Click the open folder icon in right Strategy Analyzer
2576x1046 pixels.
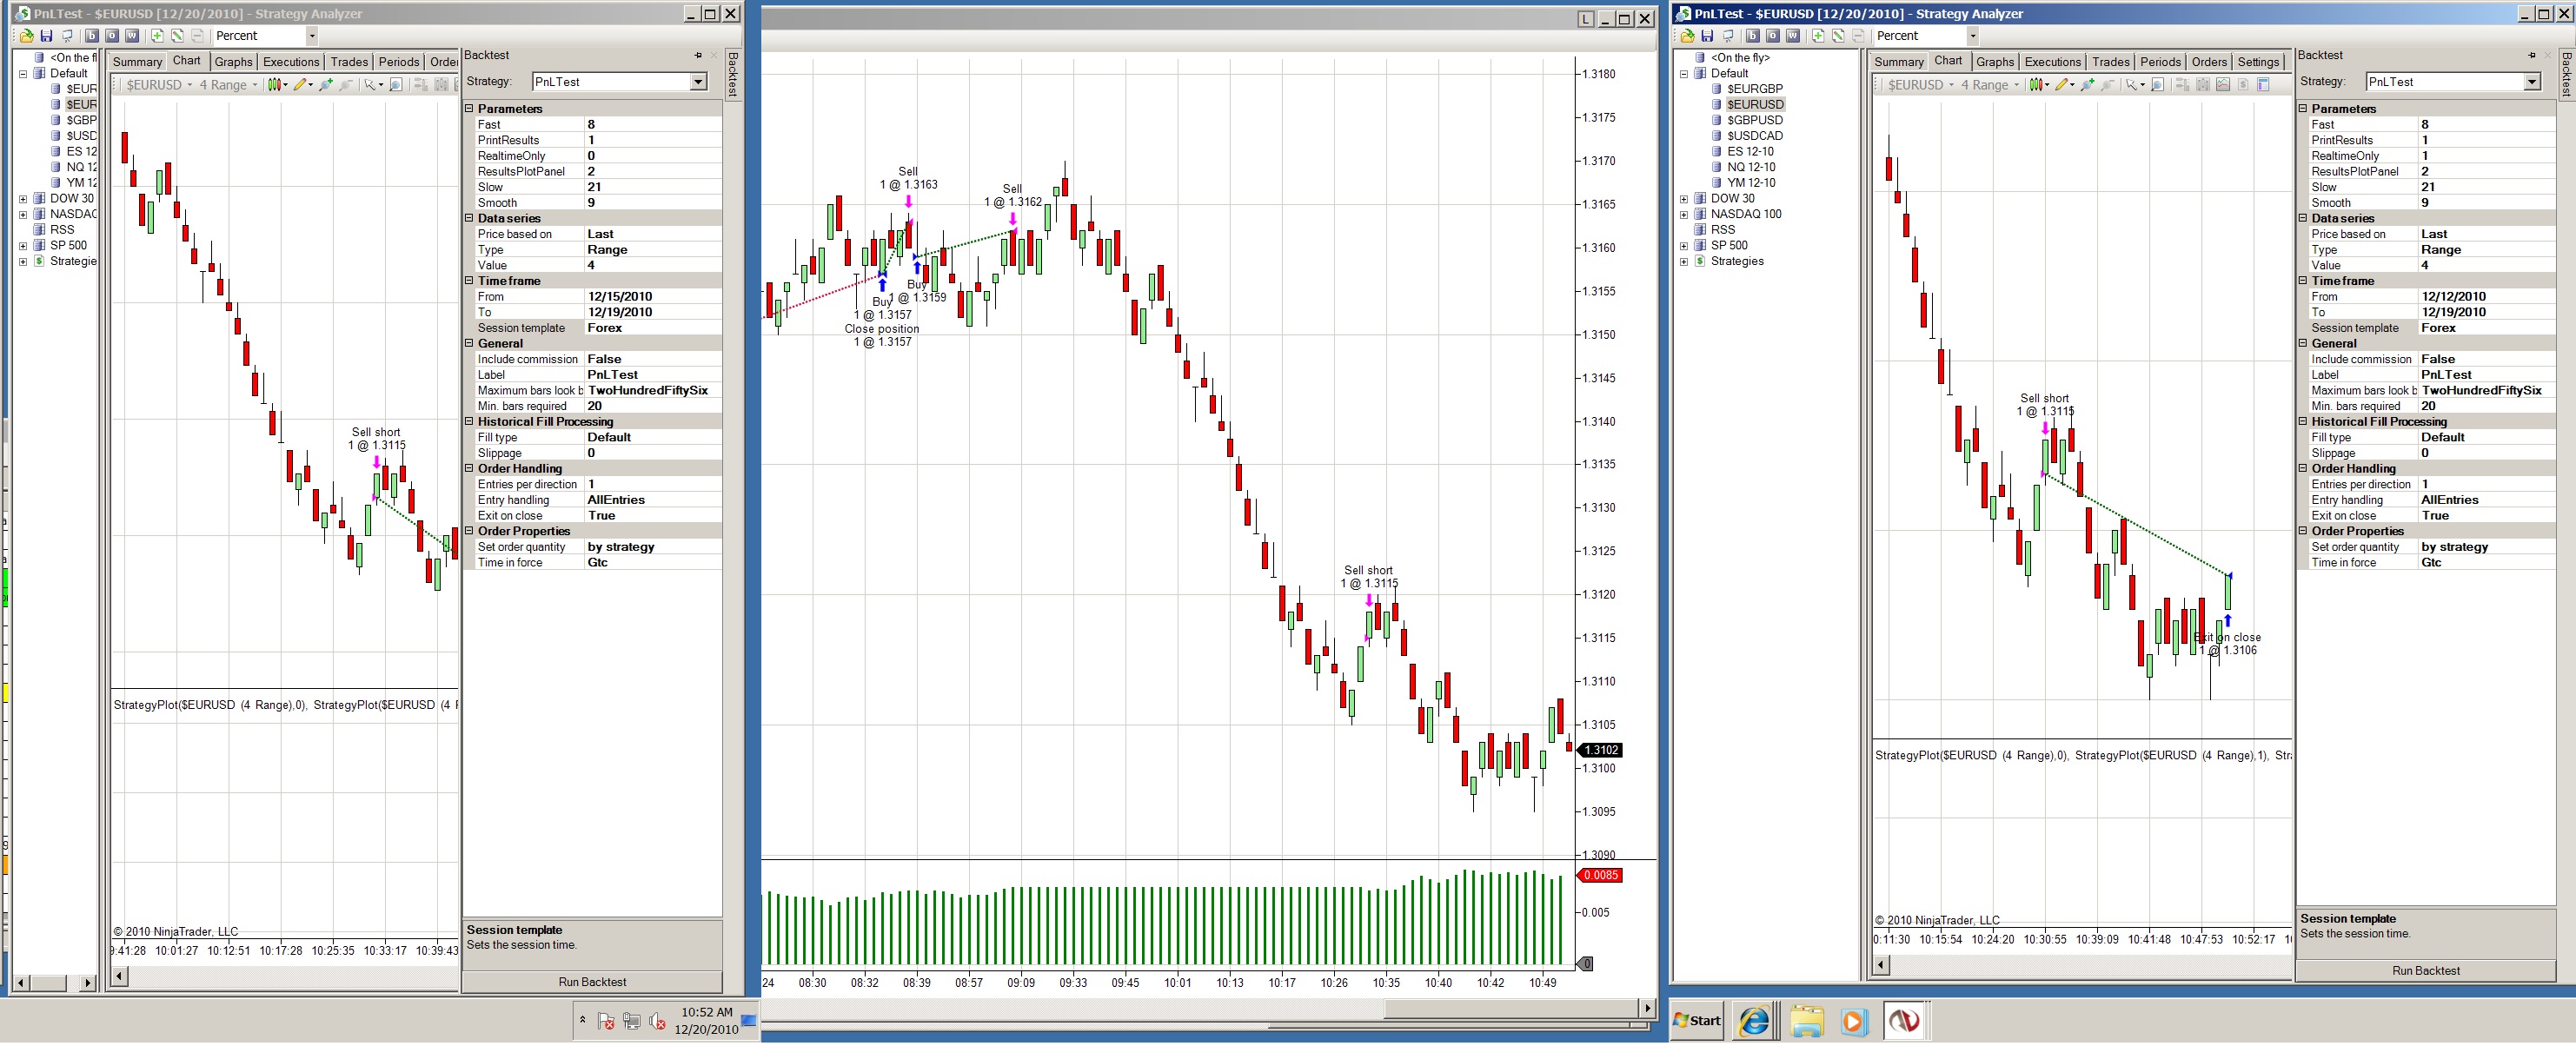(x=1688, y=36)
